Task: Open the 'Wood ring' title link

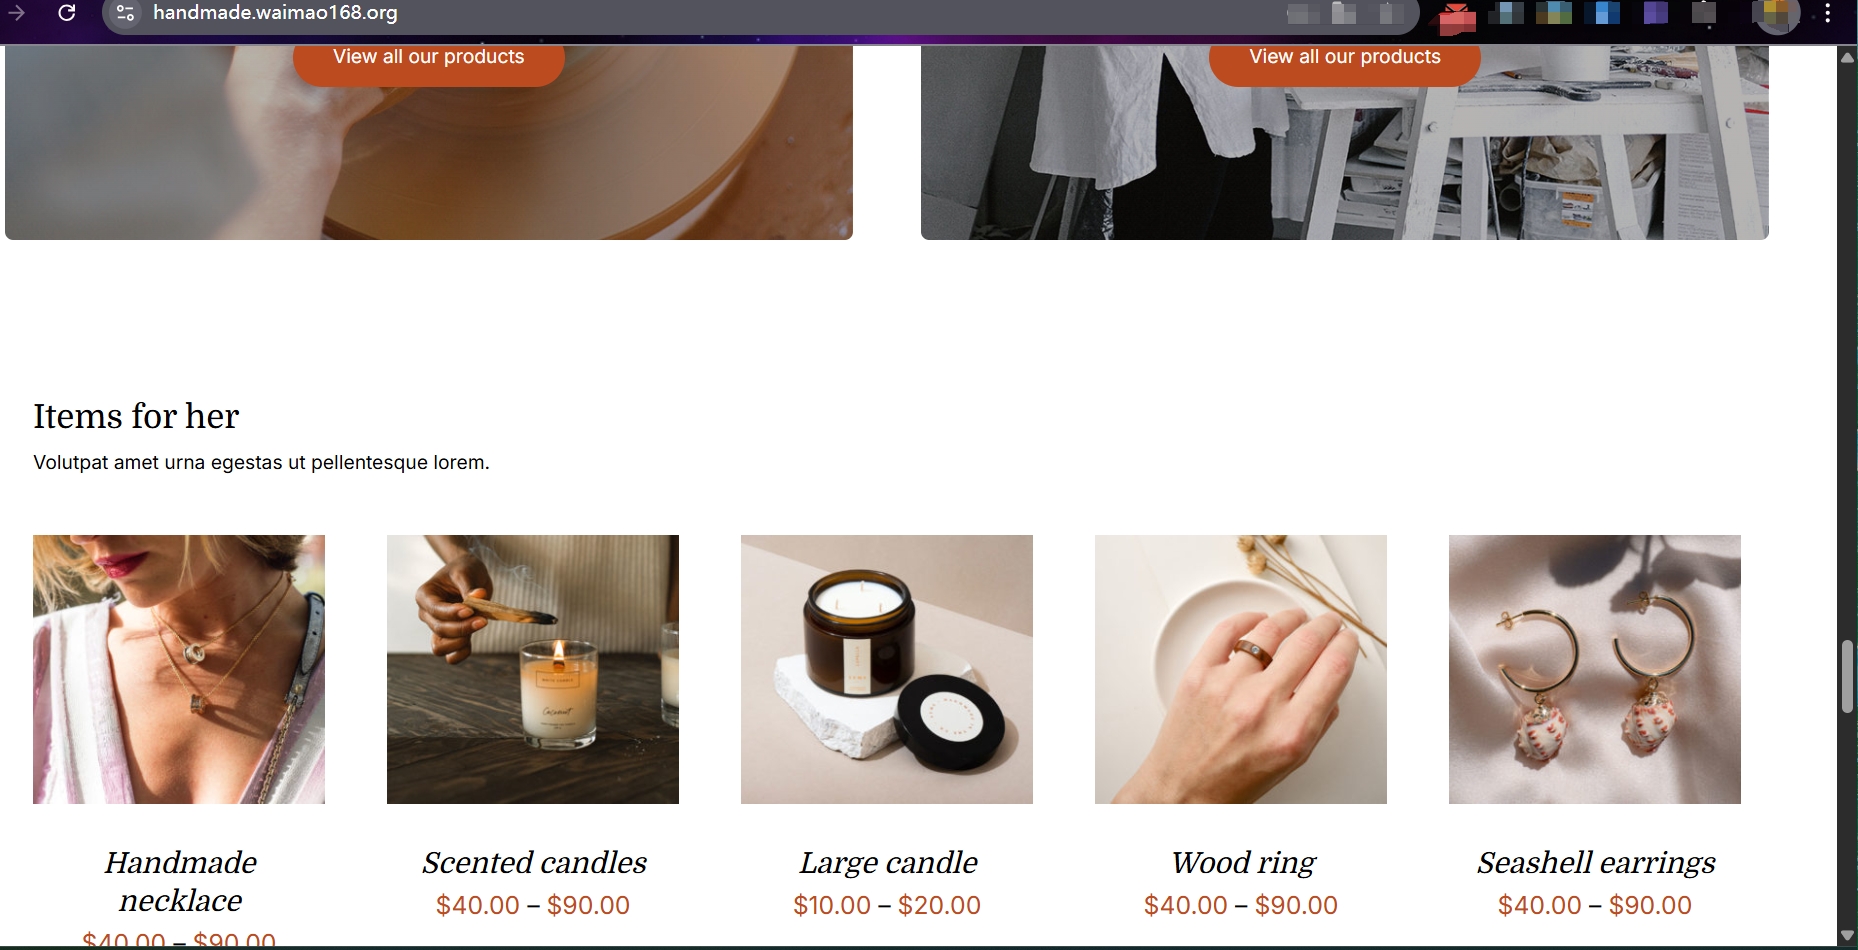Action: 1243,862
